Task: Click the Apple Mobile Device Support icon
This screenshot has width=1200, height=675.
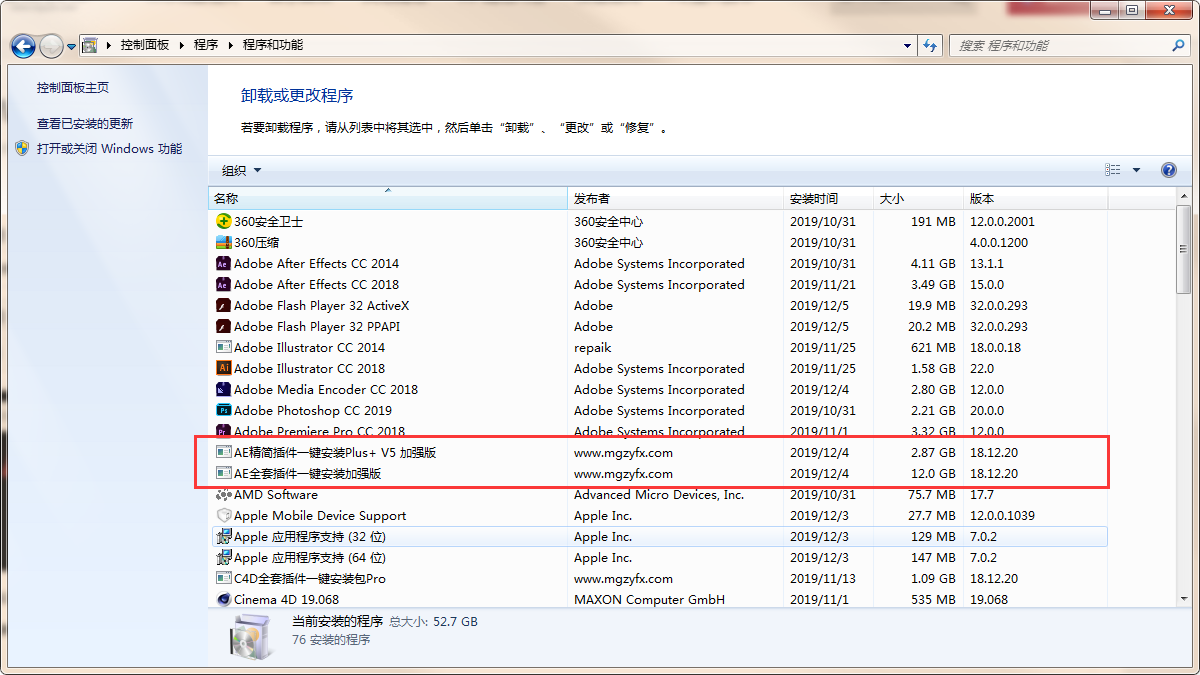Action: [x=224, y=515]
